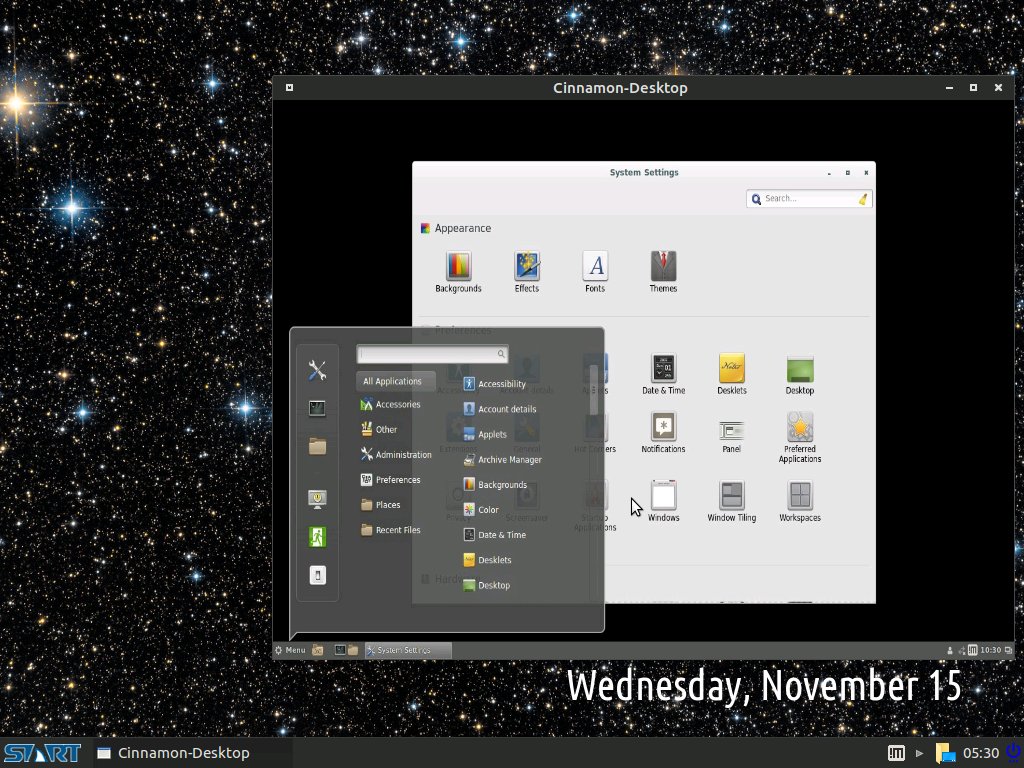Click the terminal launcher in Cinnamon panel
The width and height of the screenshot is (1024, 768).
pyautogui.click(x=340, y=650)
